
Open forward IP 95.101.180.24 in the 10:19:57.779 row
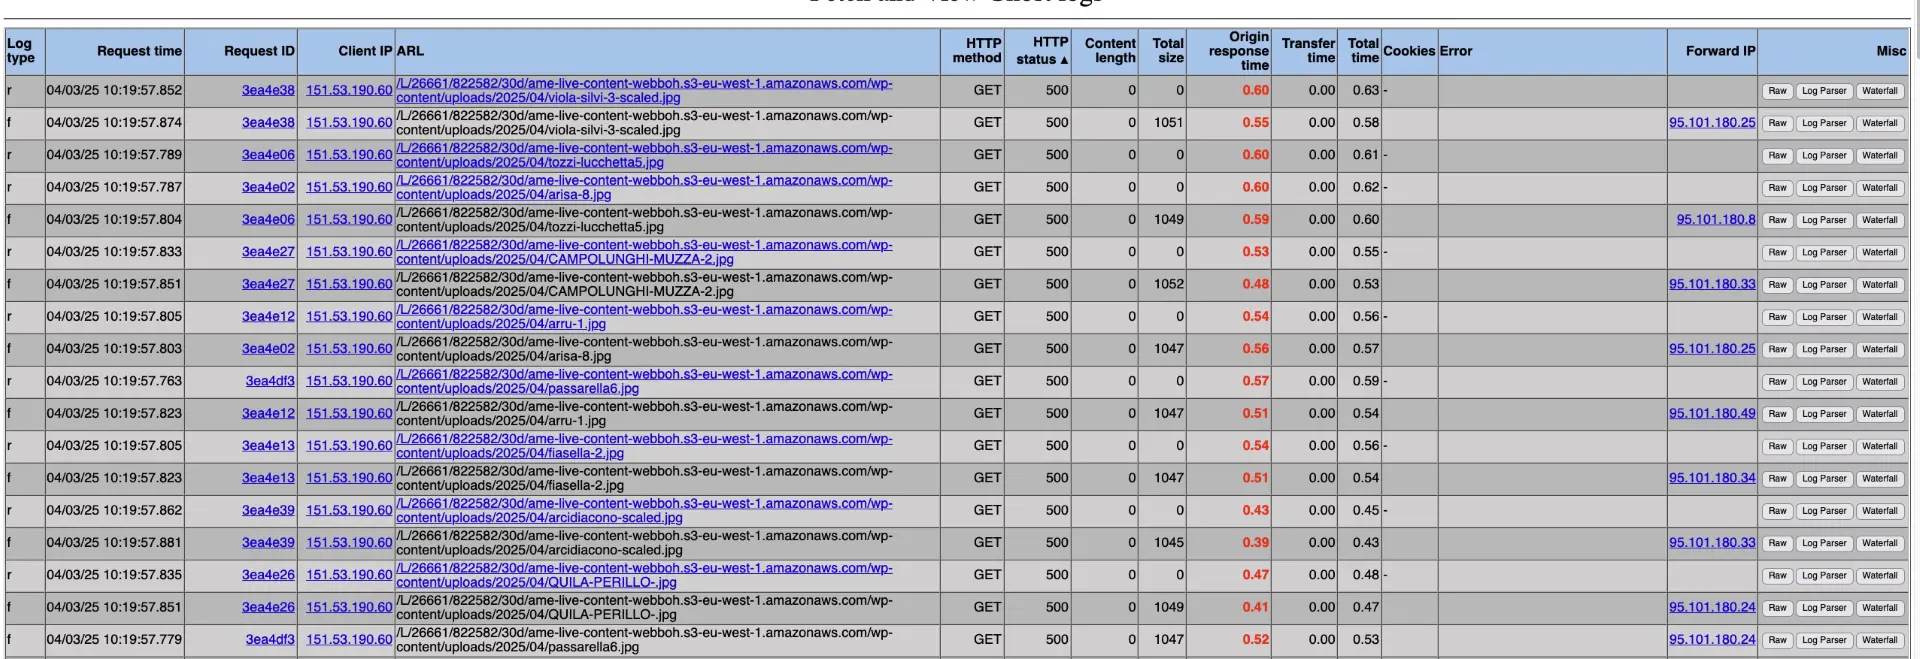1712,640
